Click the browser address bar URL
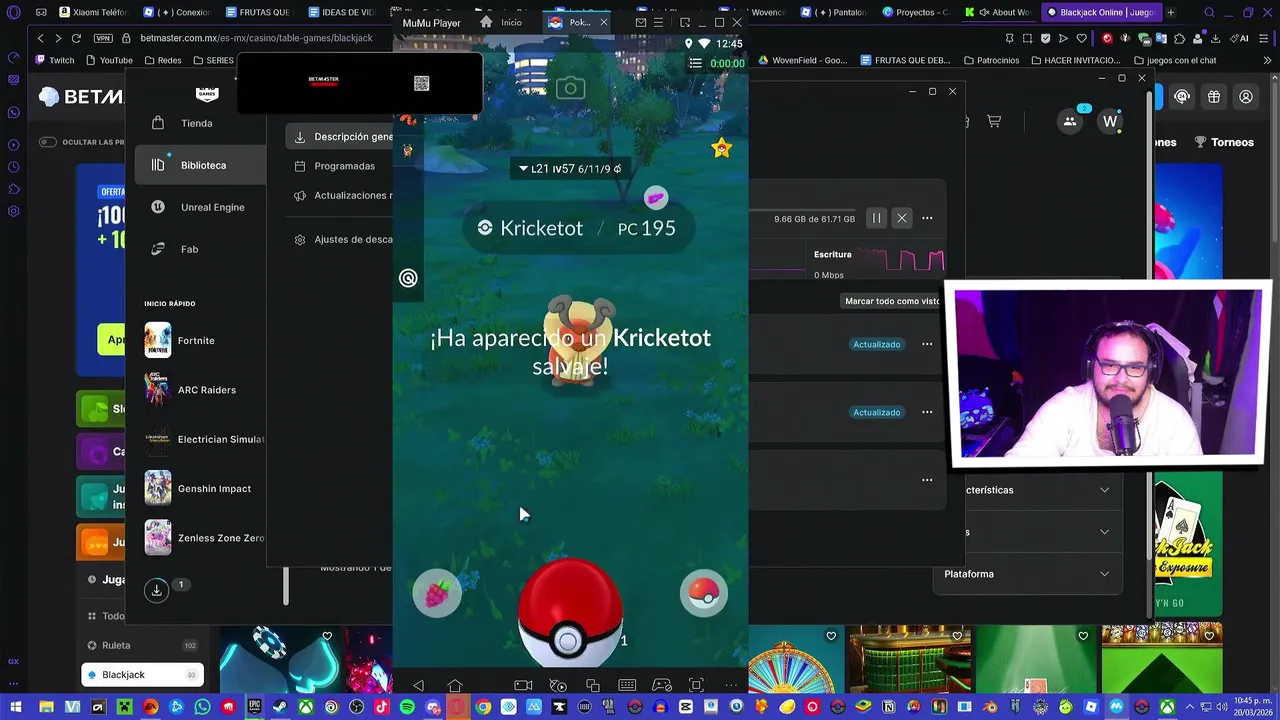1280x720 pixels. (x=256, y=38)
